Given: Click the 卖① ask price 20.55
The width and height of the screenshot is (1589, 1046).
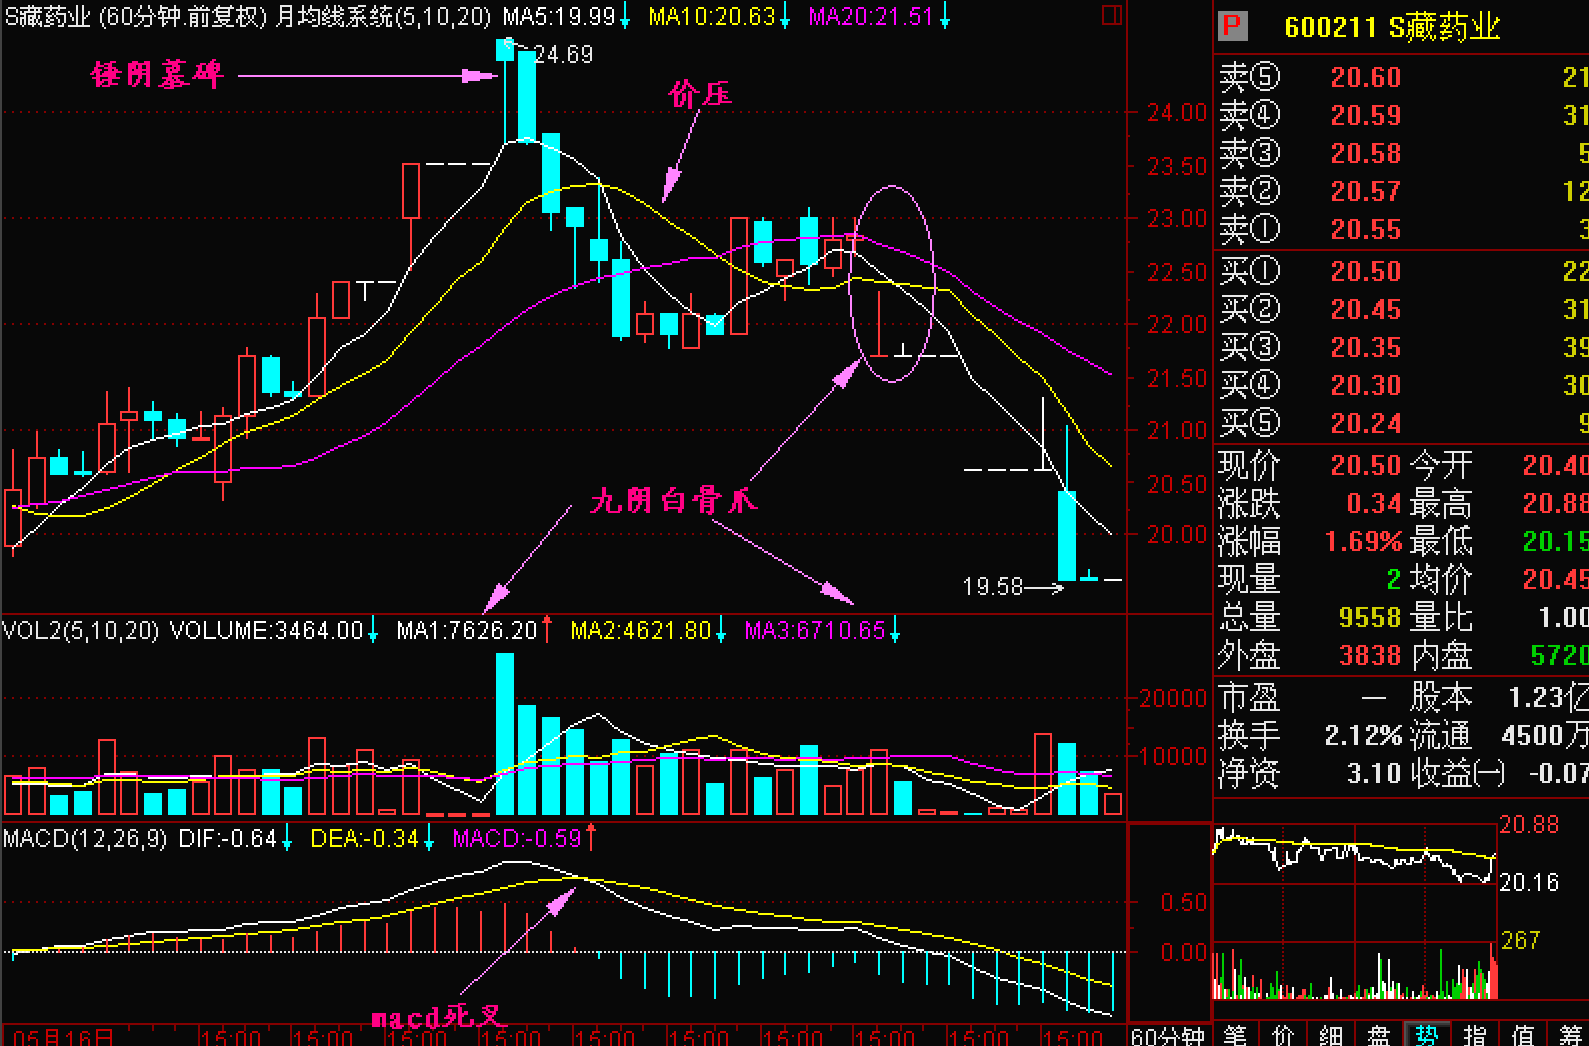Looking at the screenshot, I should 1365,230.
